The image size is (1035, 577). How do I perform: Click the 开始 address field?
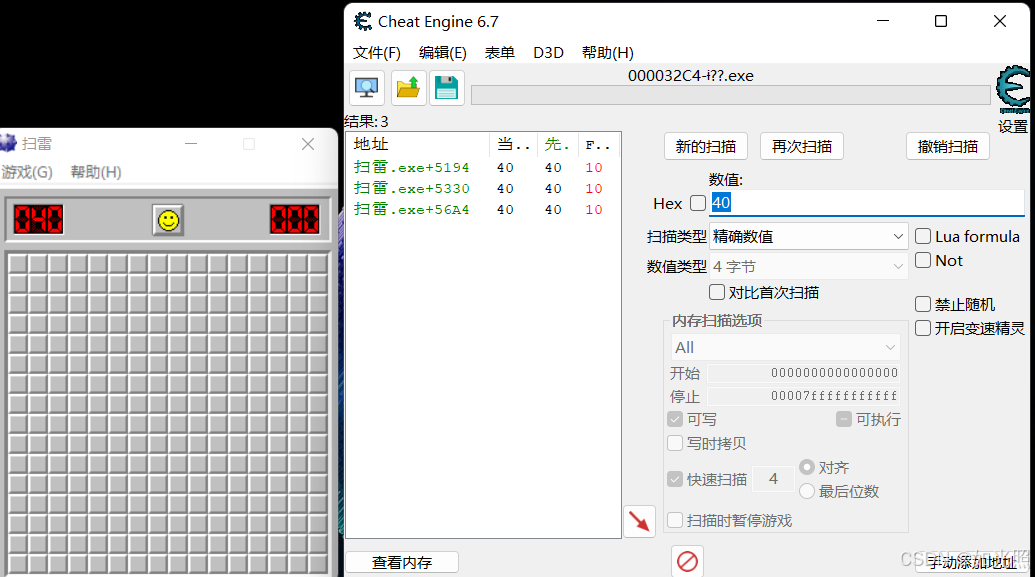tap(803, 373)
